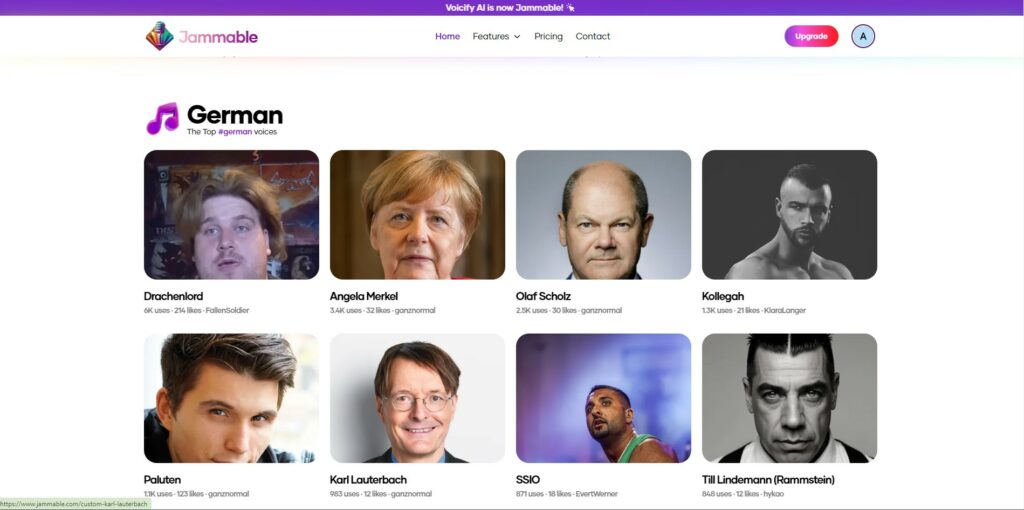Select the 2.5K uses stats line
Image resolution: width=1024 pixels, height=510 pixels.
tap(569, 310)
